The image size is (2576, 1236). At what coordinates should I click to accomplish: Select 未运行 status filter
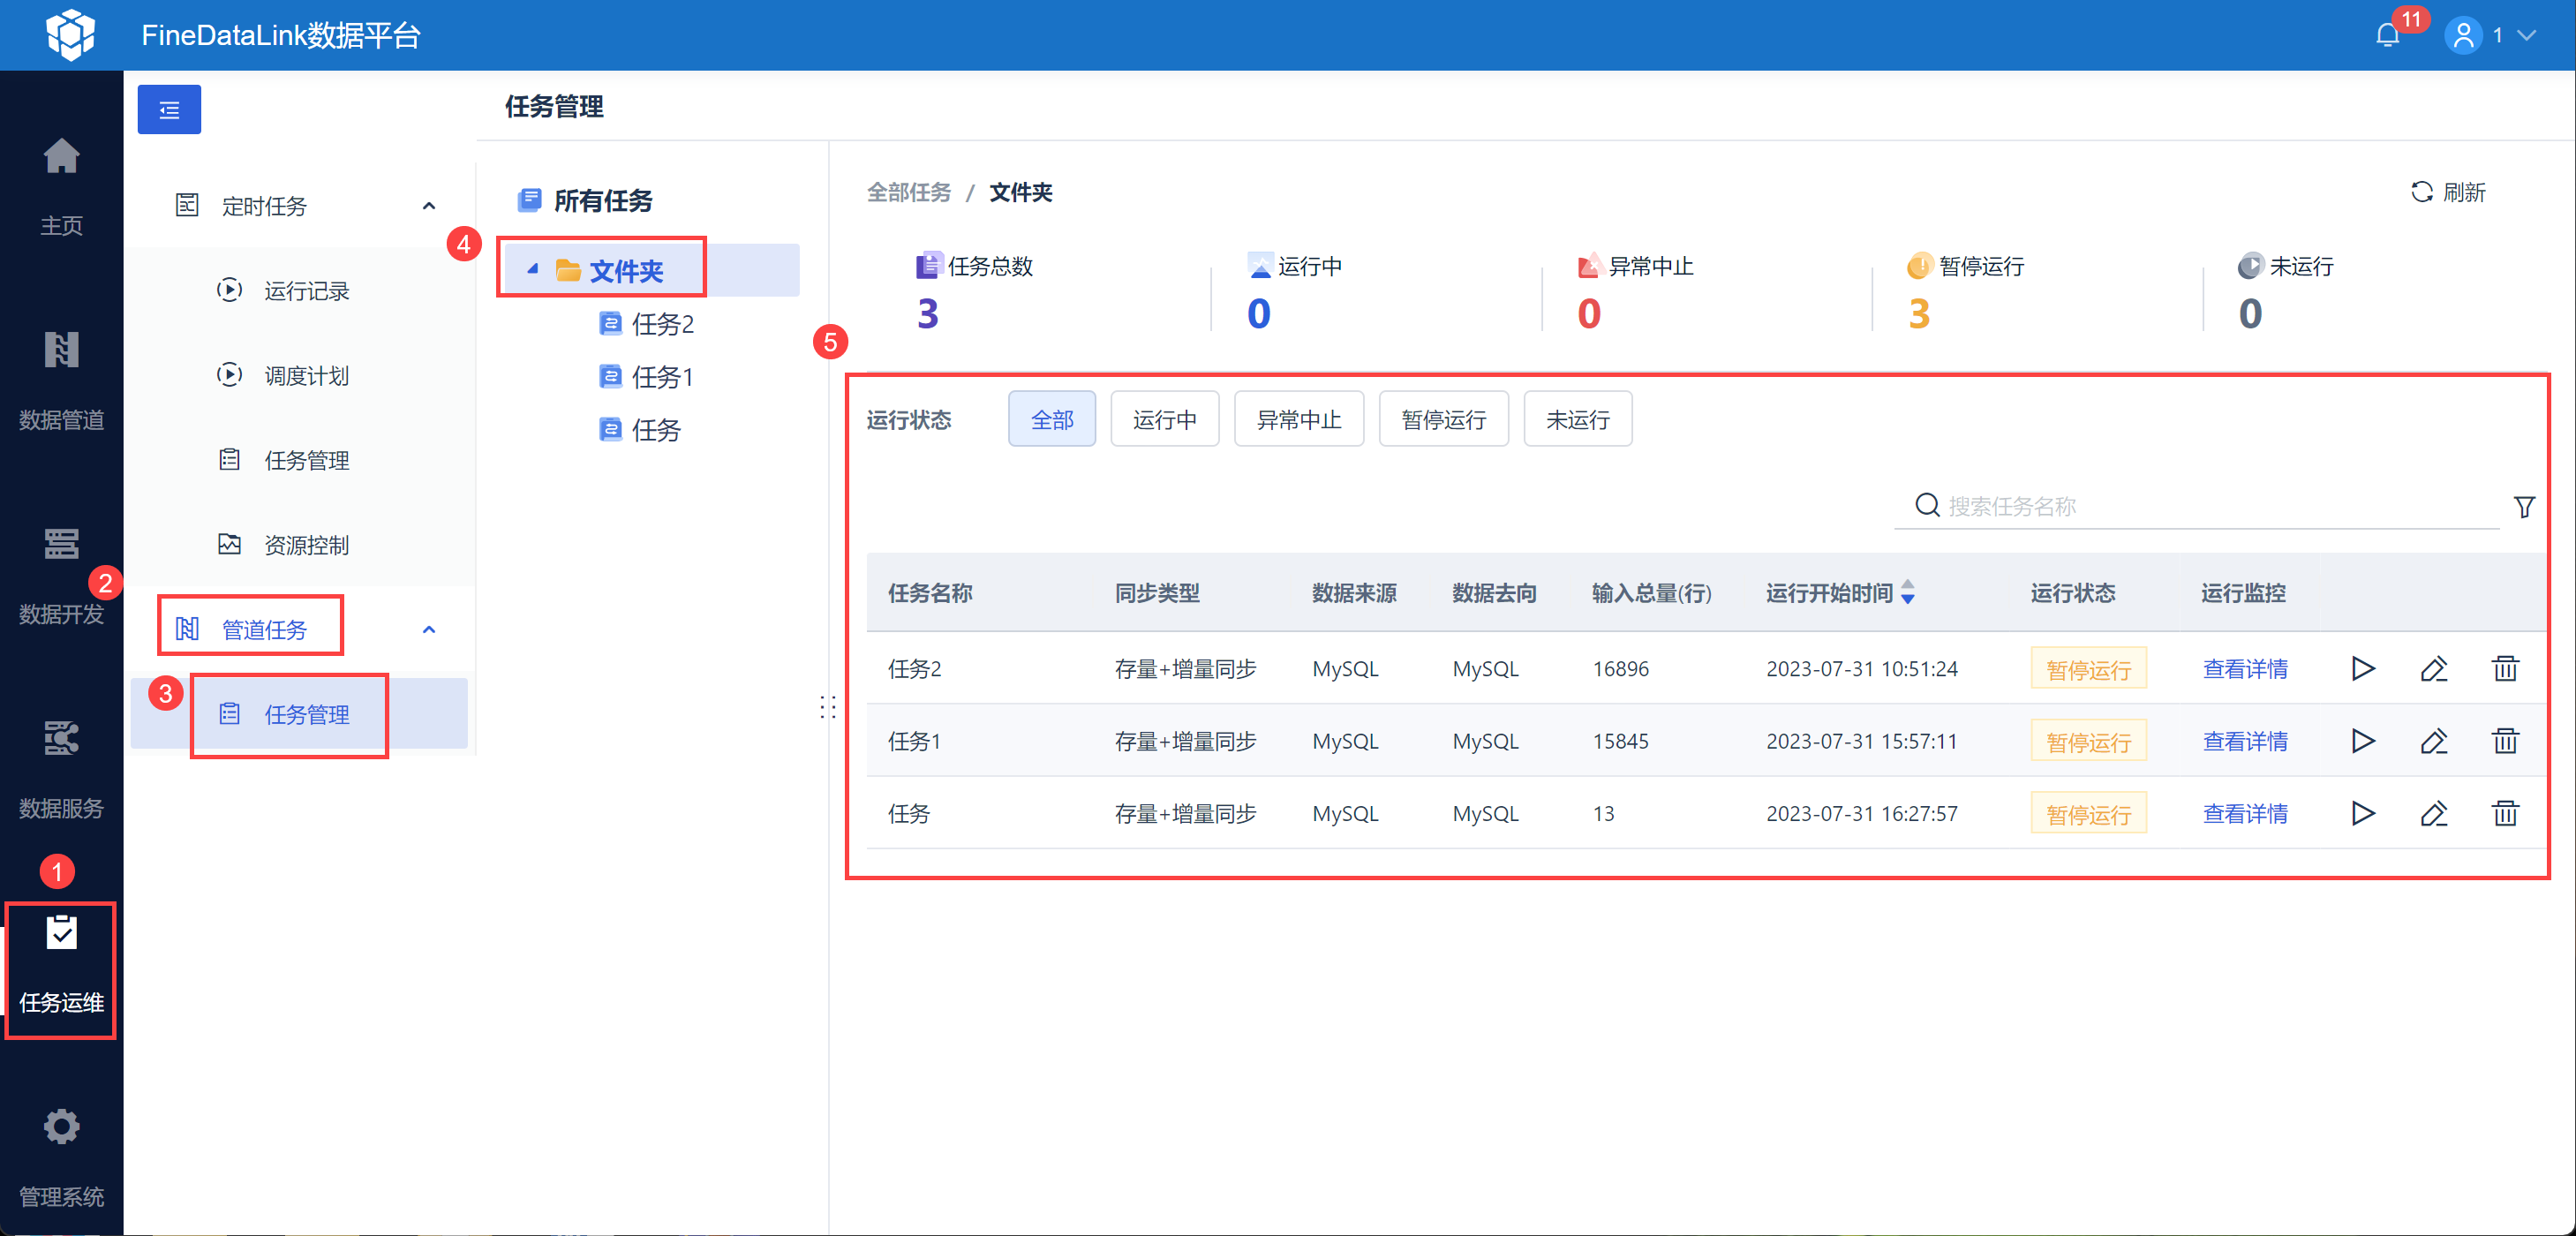pos(1577,419)
